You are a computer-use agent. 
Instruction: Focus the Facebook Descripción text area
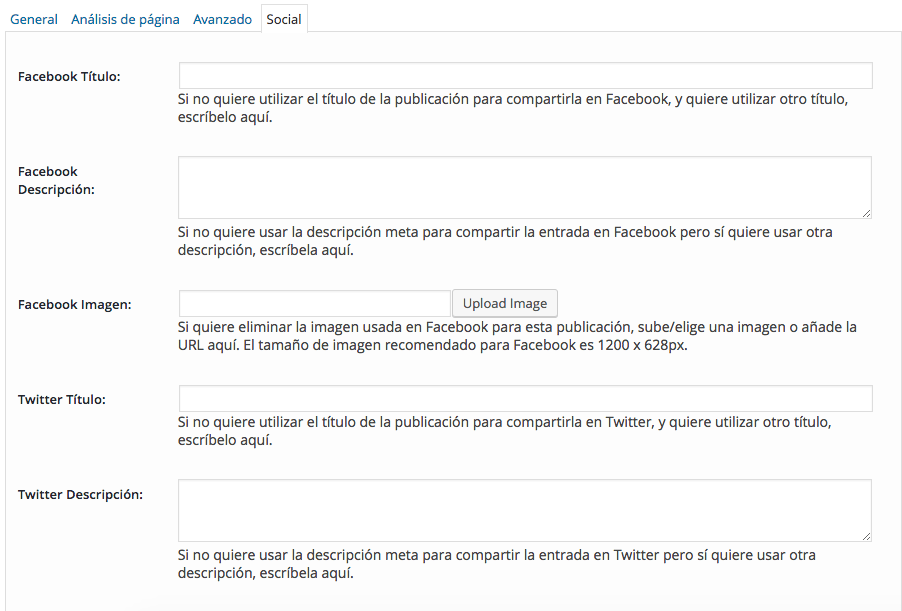coord(524,187)
